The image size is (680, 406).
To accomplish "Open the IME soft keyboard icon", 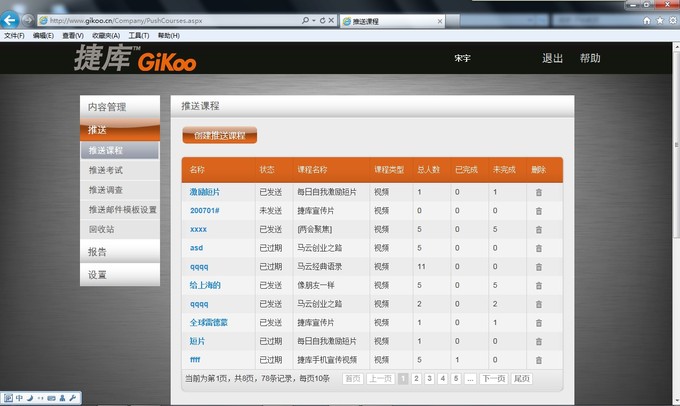I will click(x=51, y=398).
